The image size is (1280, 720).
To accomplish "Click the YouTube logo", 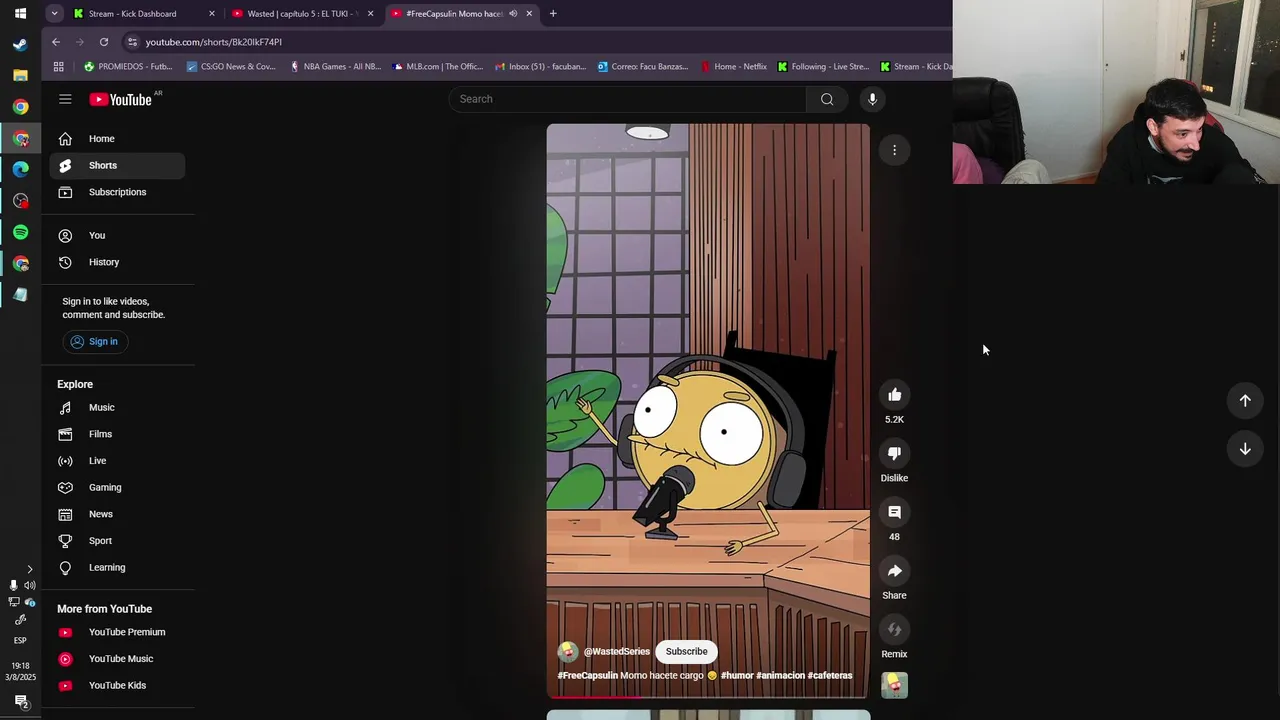I will pyautogui.click(x=121, y=99).
